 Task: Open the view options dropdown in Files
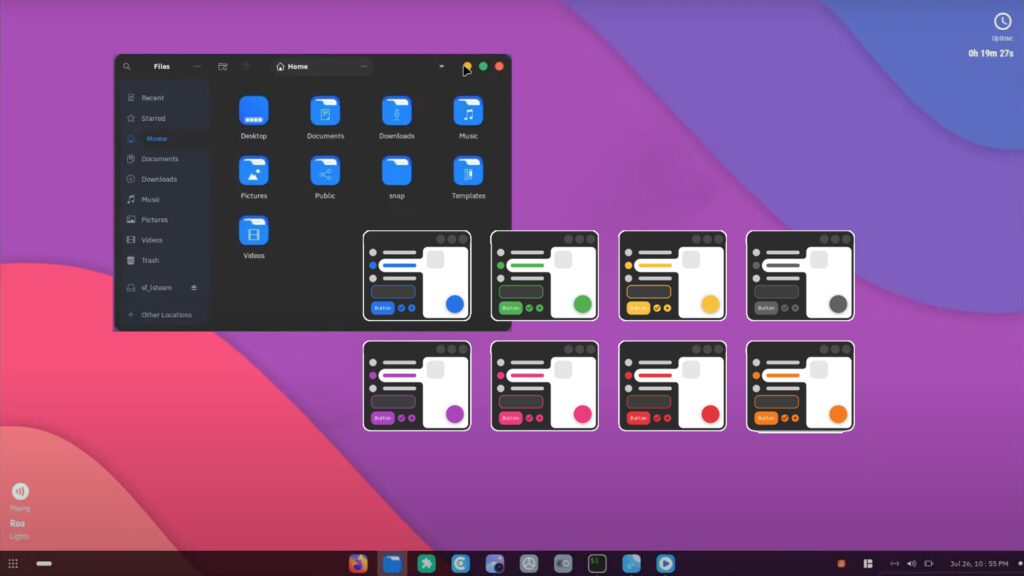click(441, 67)
